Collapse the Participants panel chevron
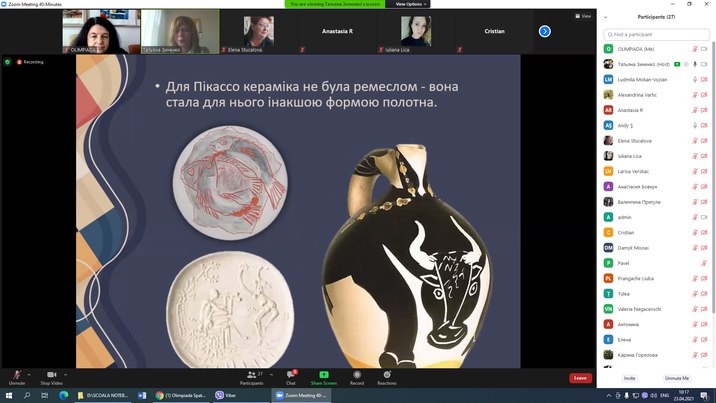Image resolution: width=716 pixels, height=403 pixels. 607,17
